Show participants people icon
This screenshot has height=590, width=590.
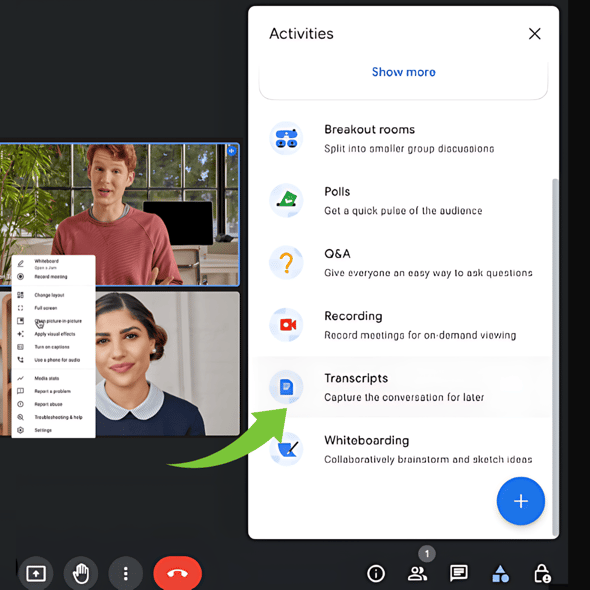click(417, 573)
